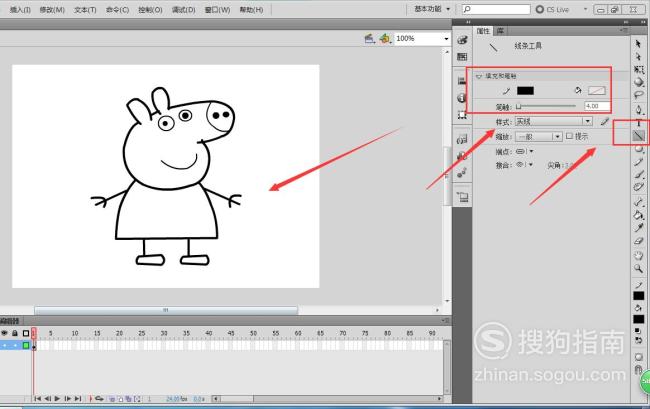The image size is (650, 409).
Task: Open the Info panel icon in dock
Action: (462, 98)
